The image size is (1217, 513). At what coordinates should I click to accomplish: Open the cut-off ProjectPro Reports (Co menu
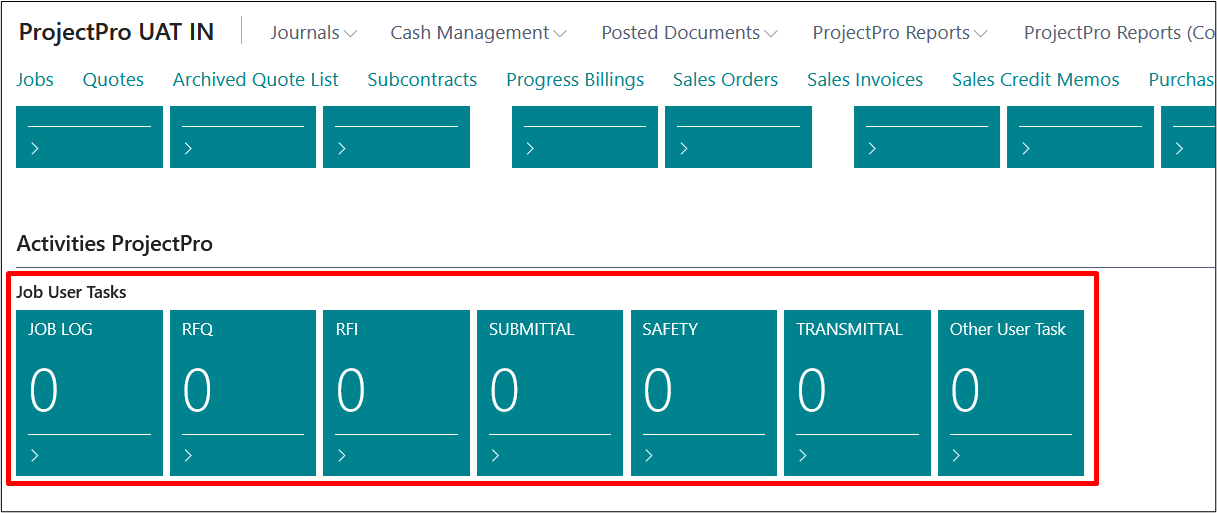pos(1120,33)
